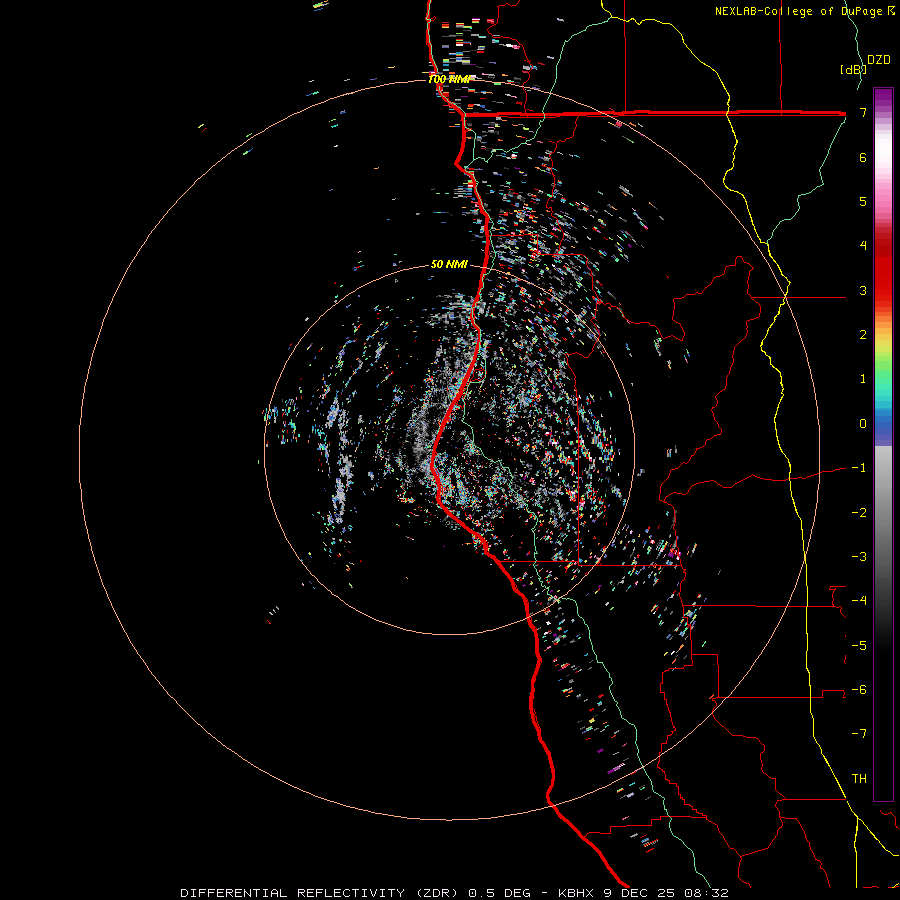Click the 4 value on the scale
This screenshot has height=900, width=900.
tap(863, 246)
